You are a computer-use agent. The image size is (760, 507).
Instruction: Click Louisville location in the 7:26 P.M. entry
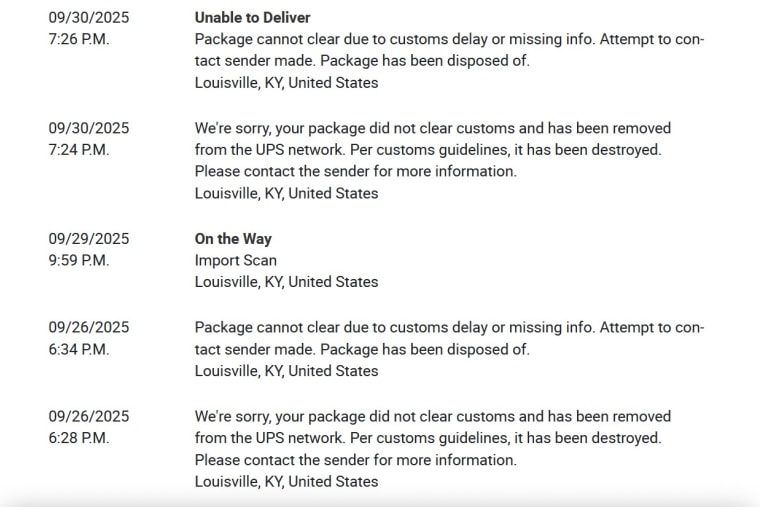click(286, 83)
